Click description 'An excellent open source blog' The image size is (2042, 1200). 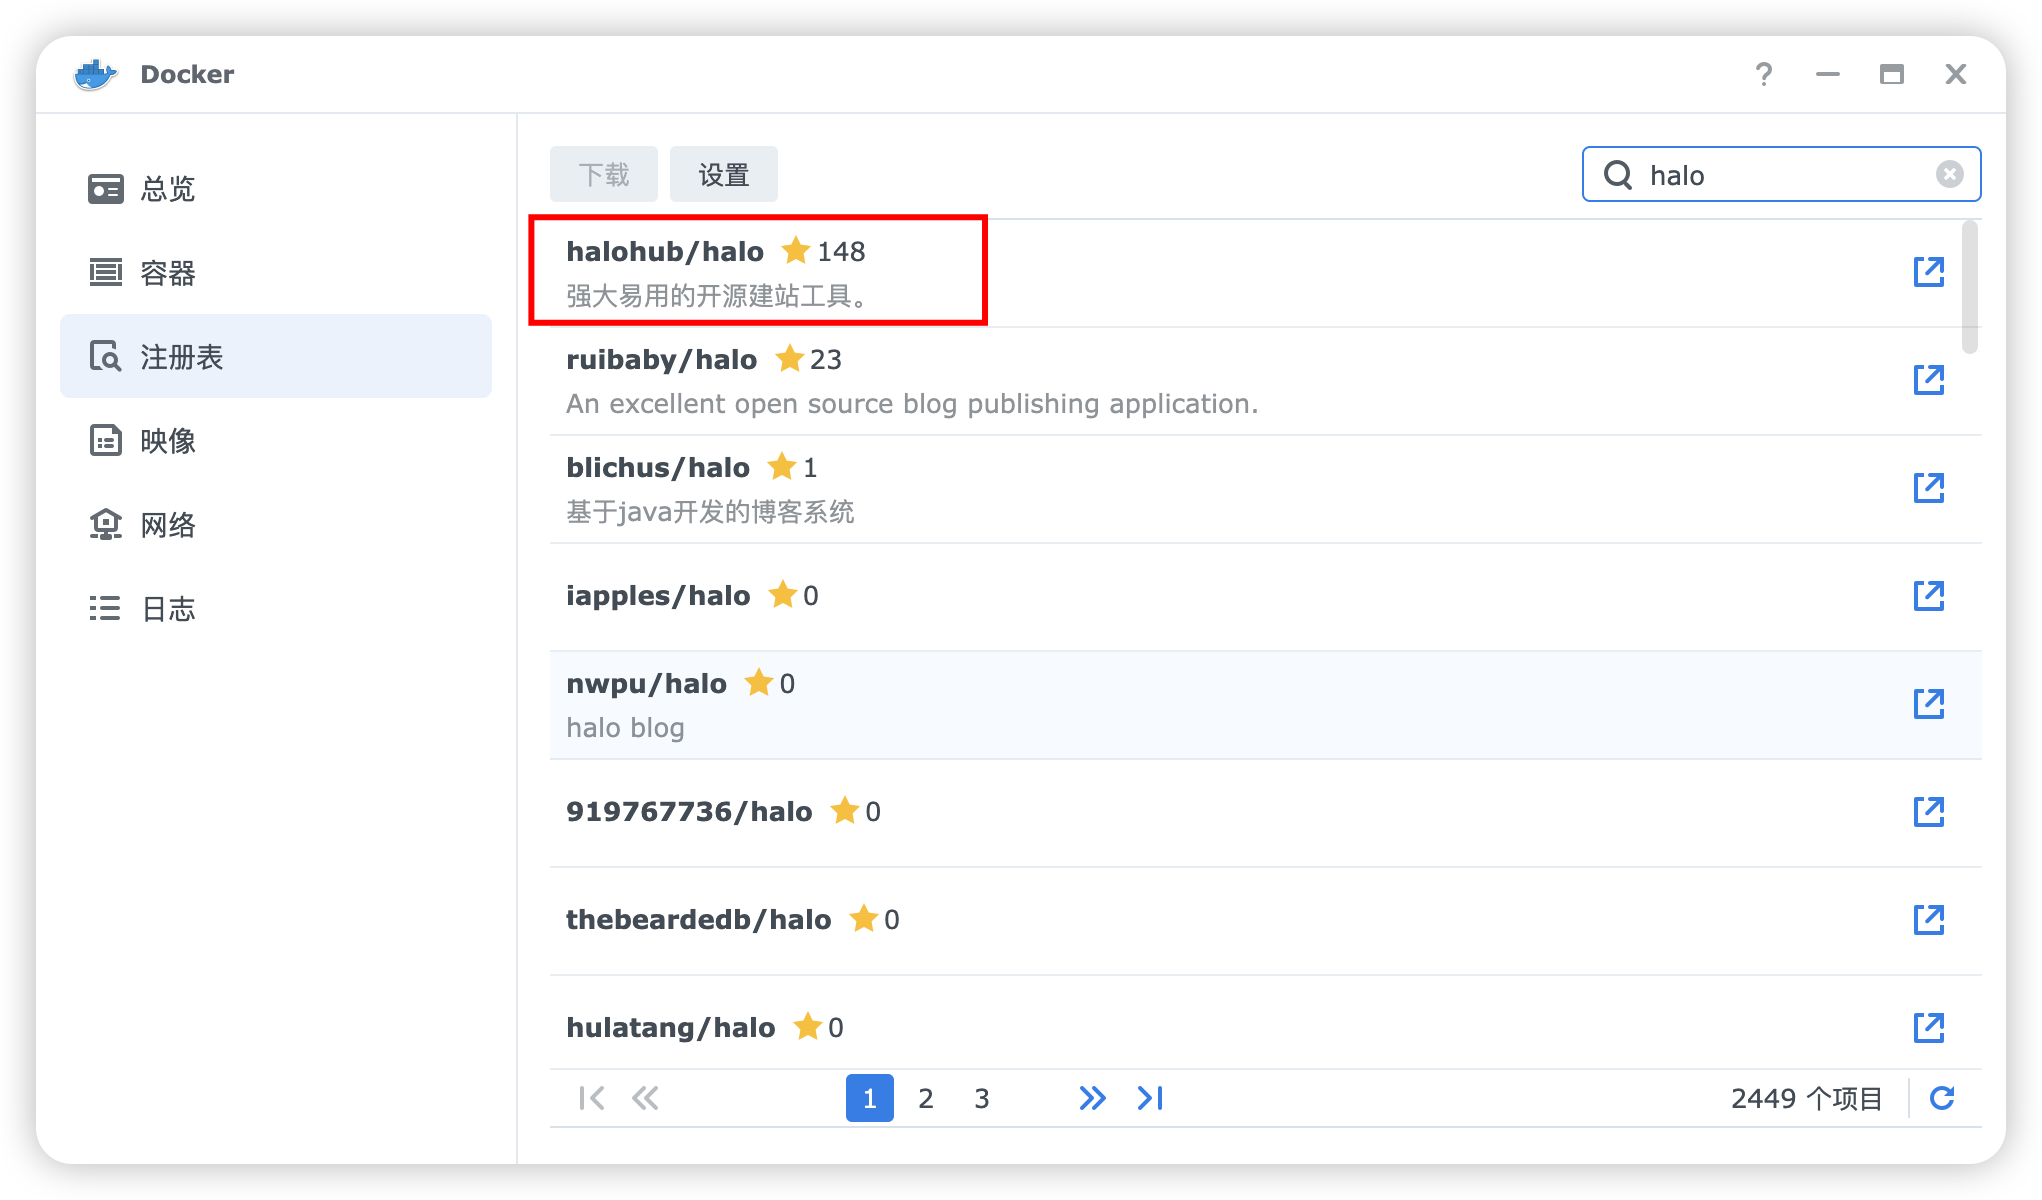pyautogui.click(x=912, y=404)
